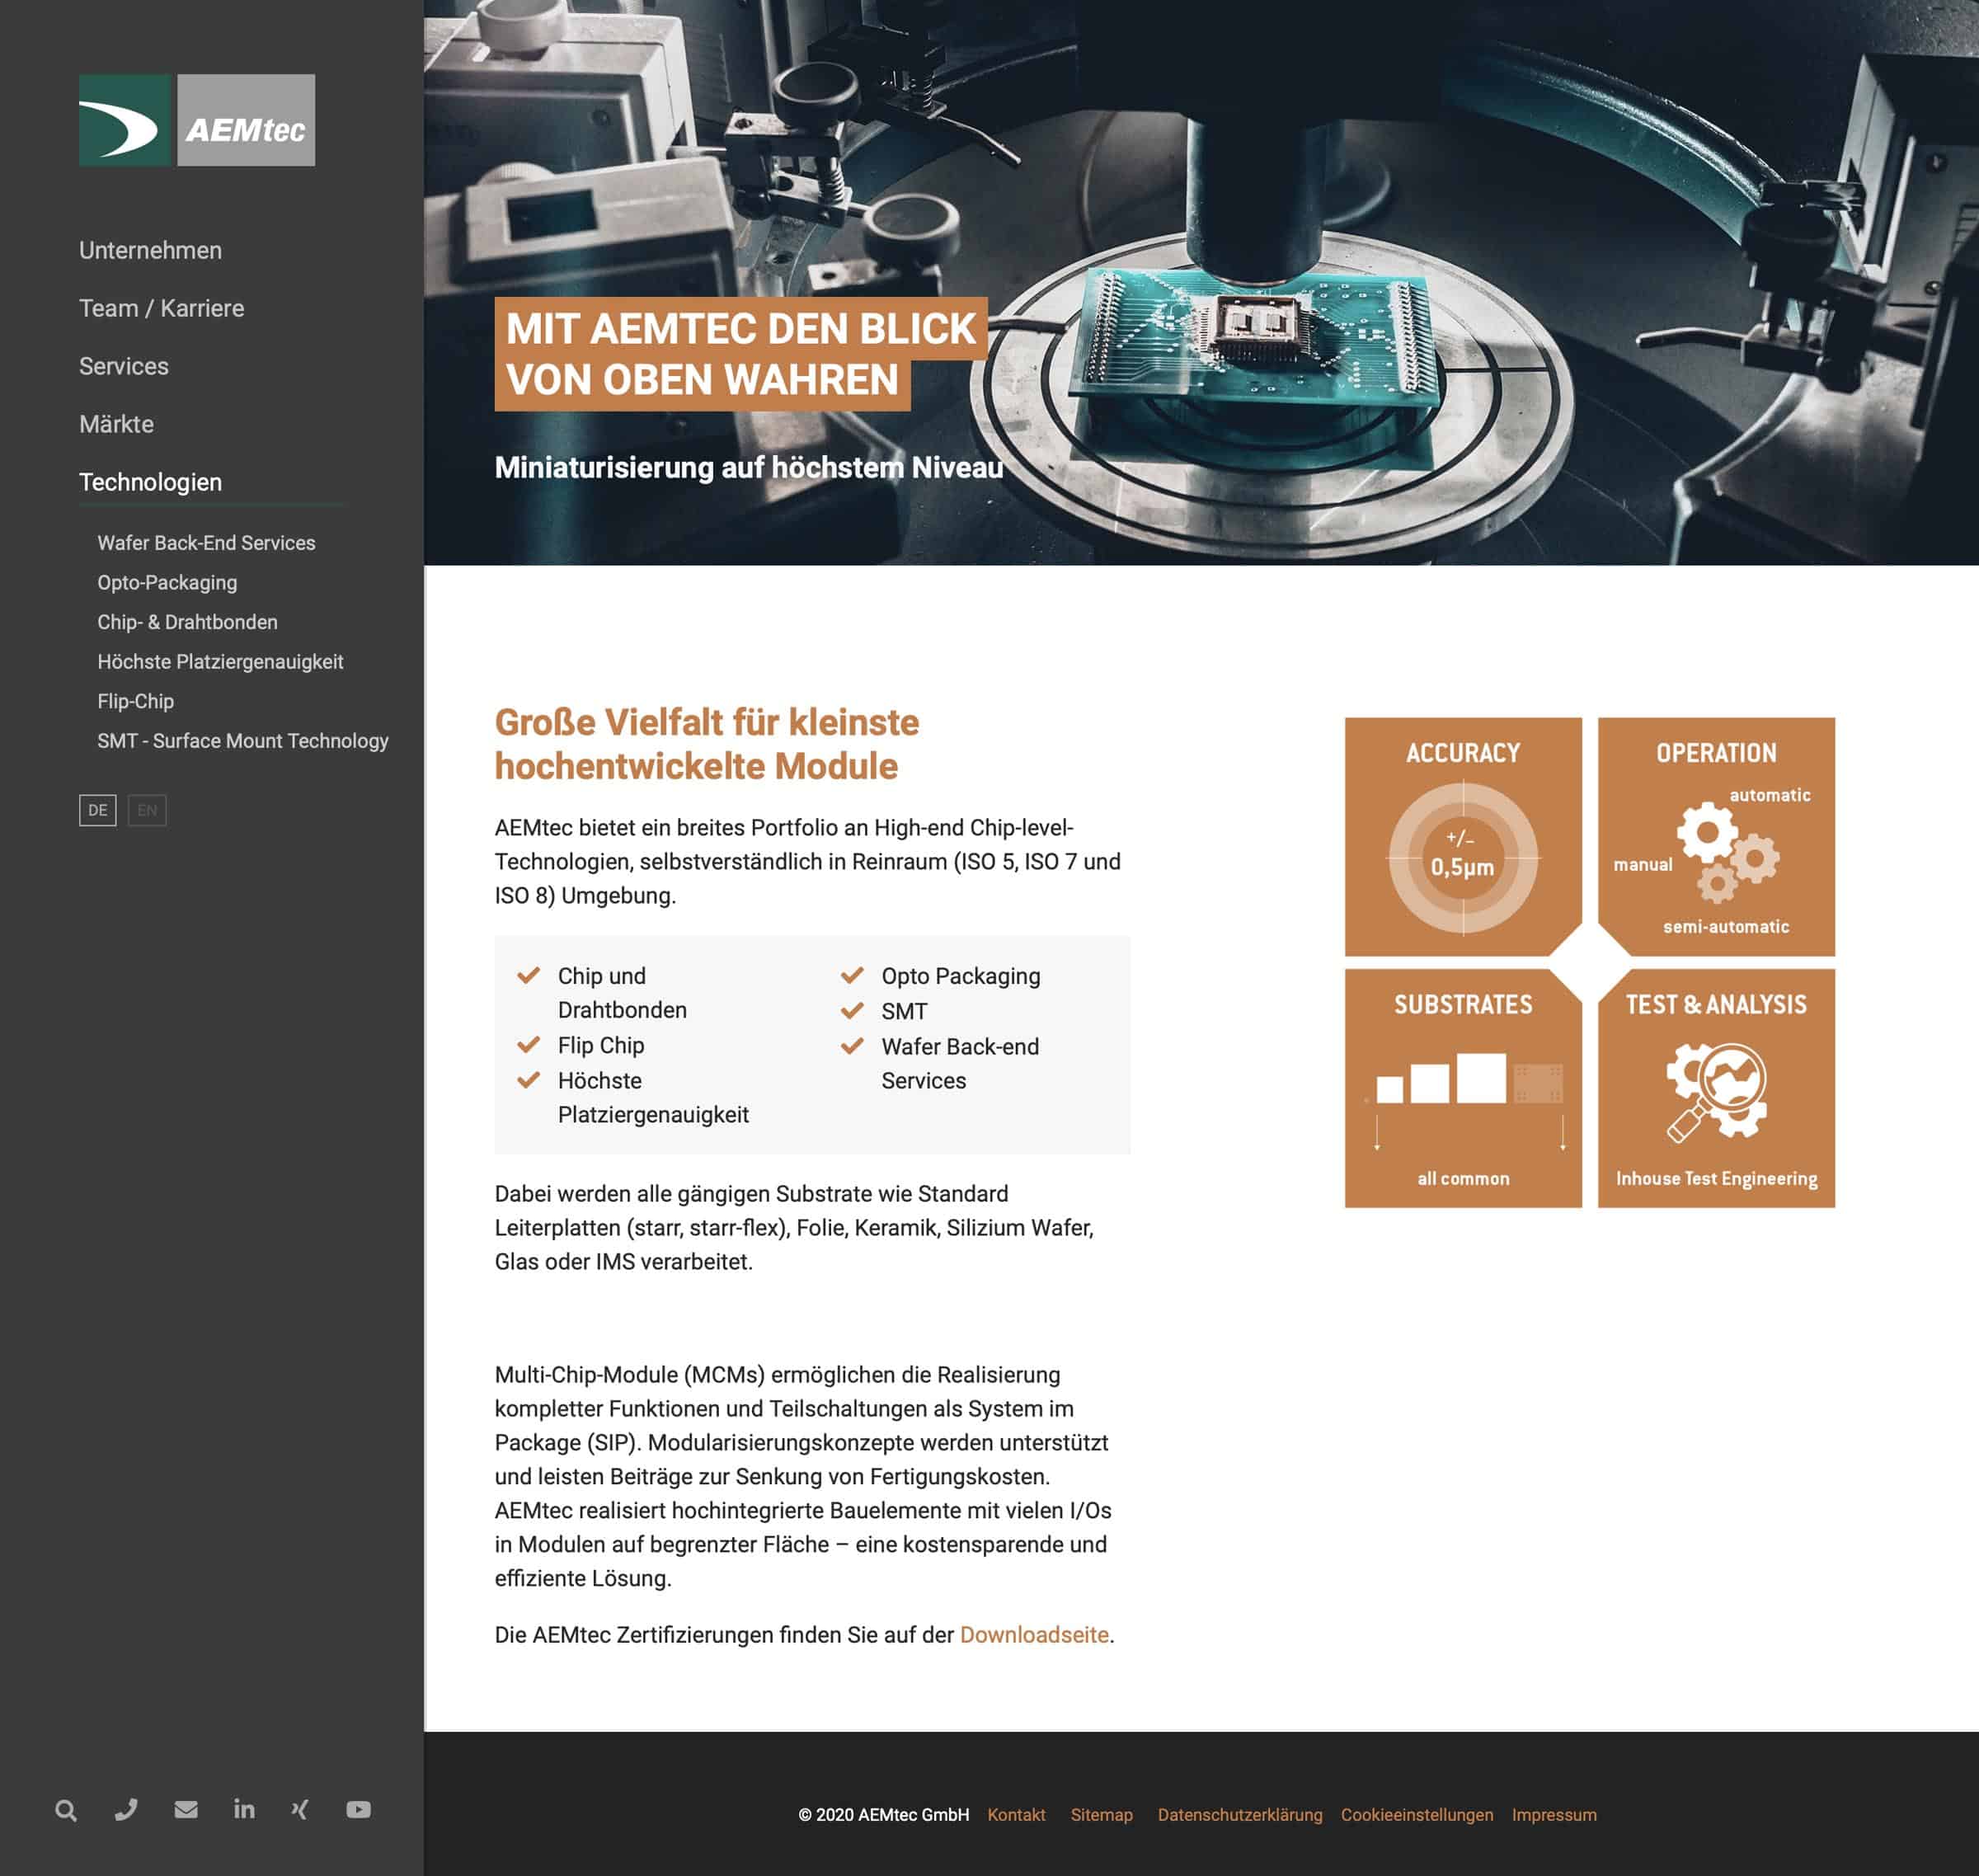
Task: Open Chip- & Drahtbonden submenu item
Action: pos(187,622)
